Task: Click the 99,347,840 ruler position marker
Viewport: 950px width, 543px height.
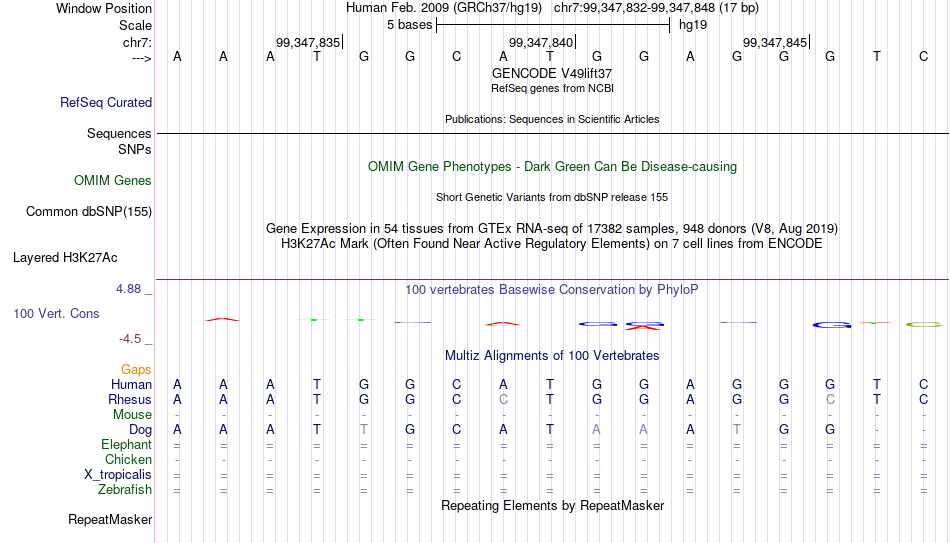Action: 542,42
